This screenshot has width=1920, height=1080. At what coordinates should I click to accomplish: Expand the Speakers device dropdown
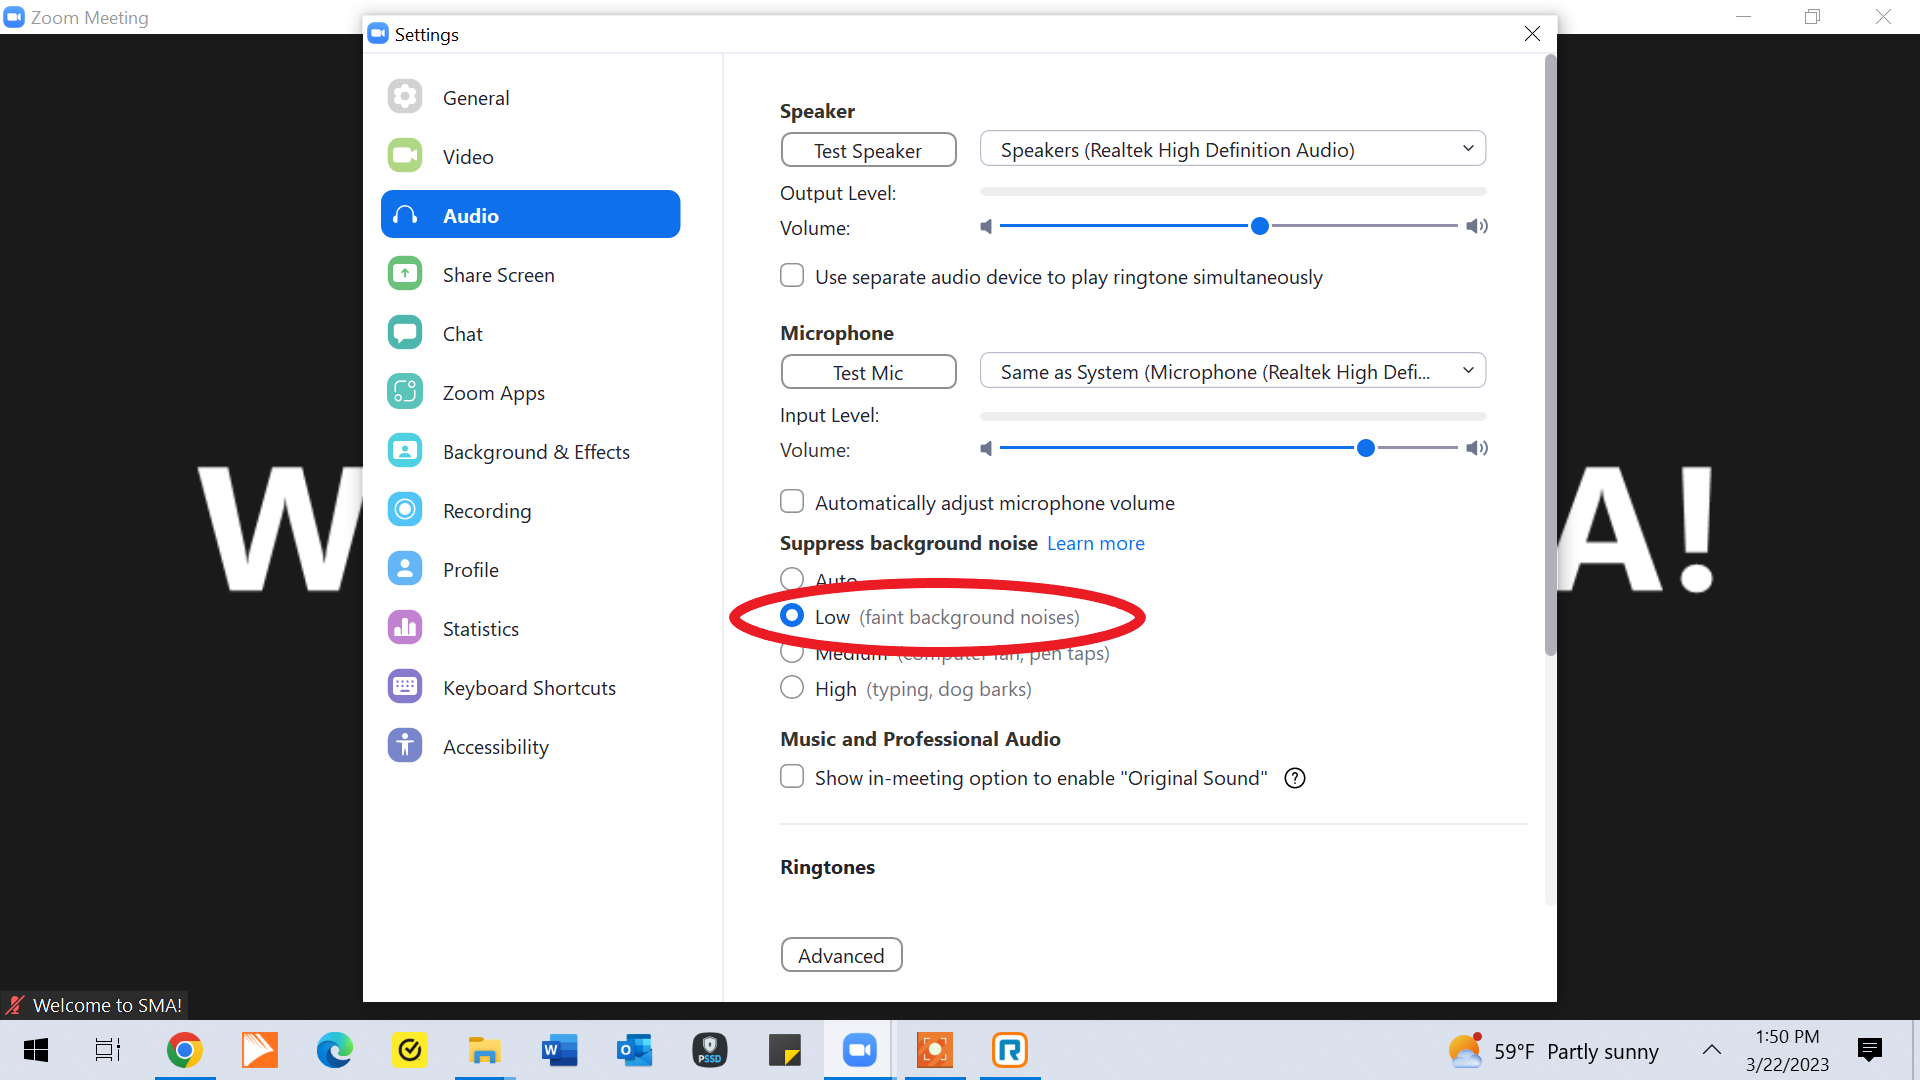click(x=1233, y=149)
